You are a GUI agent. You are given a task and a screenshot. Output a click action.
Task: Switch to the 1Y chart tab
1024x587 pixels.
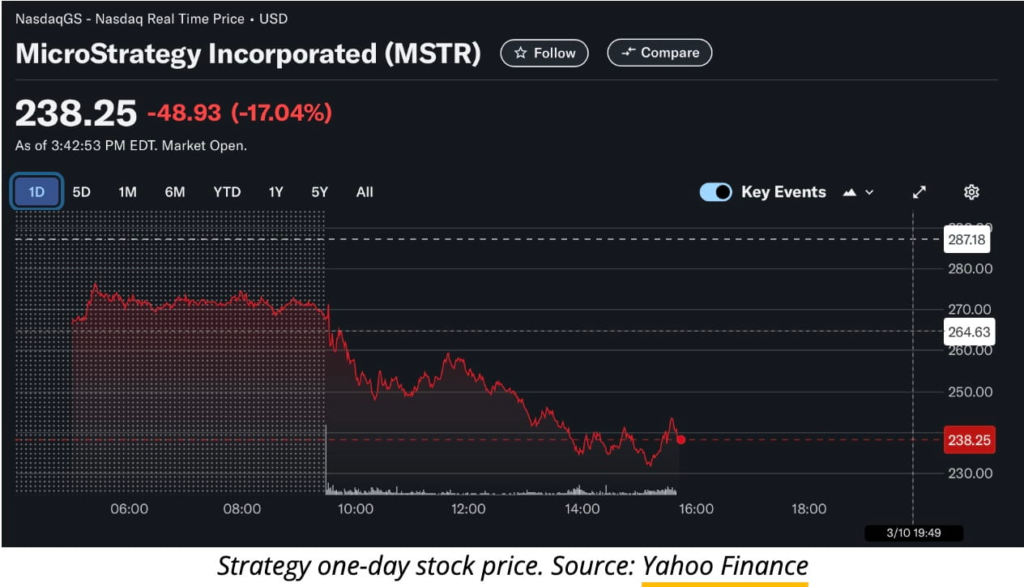pos(276,192)
